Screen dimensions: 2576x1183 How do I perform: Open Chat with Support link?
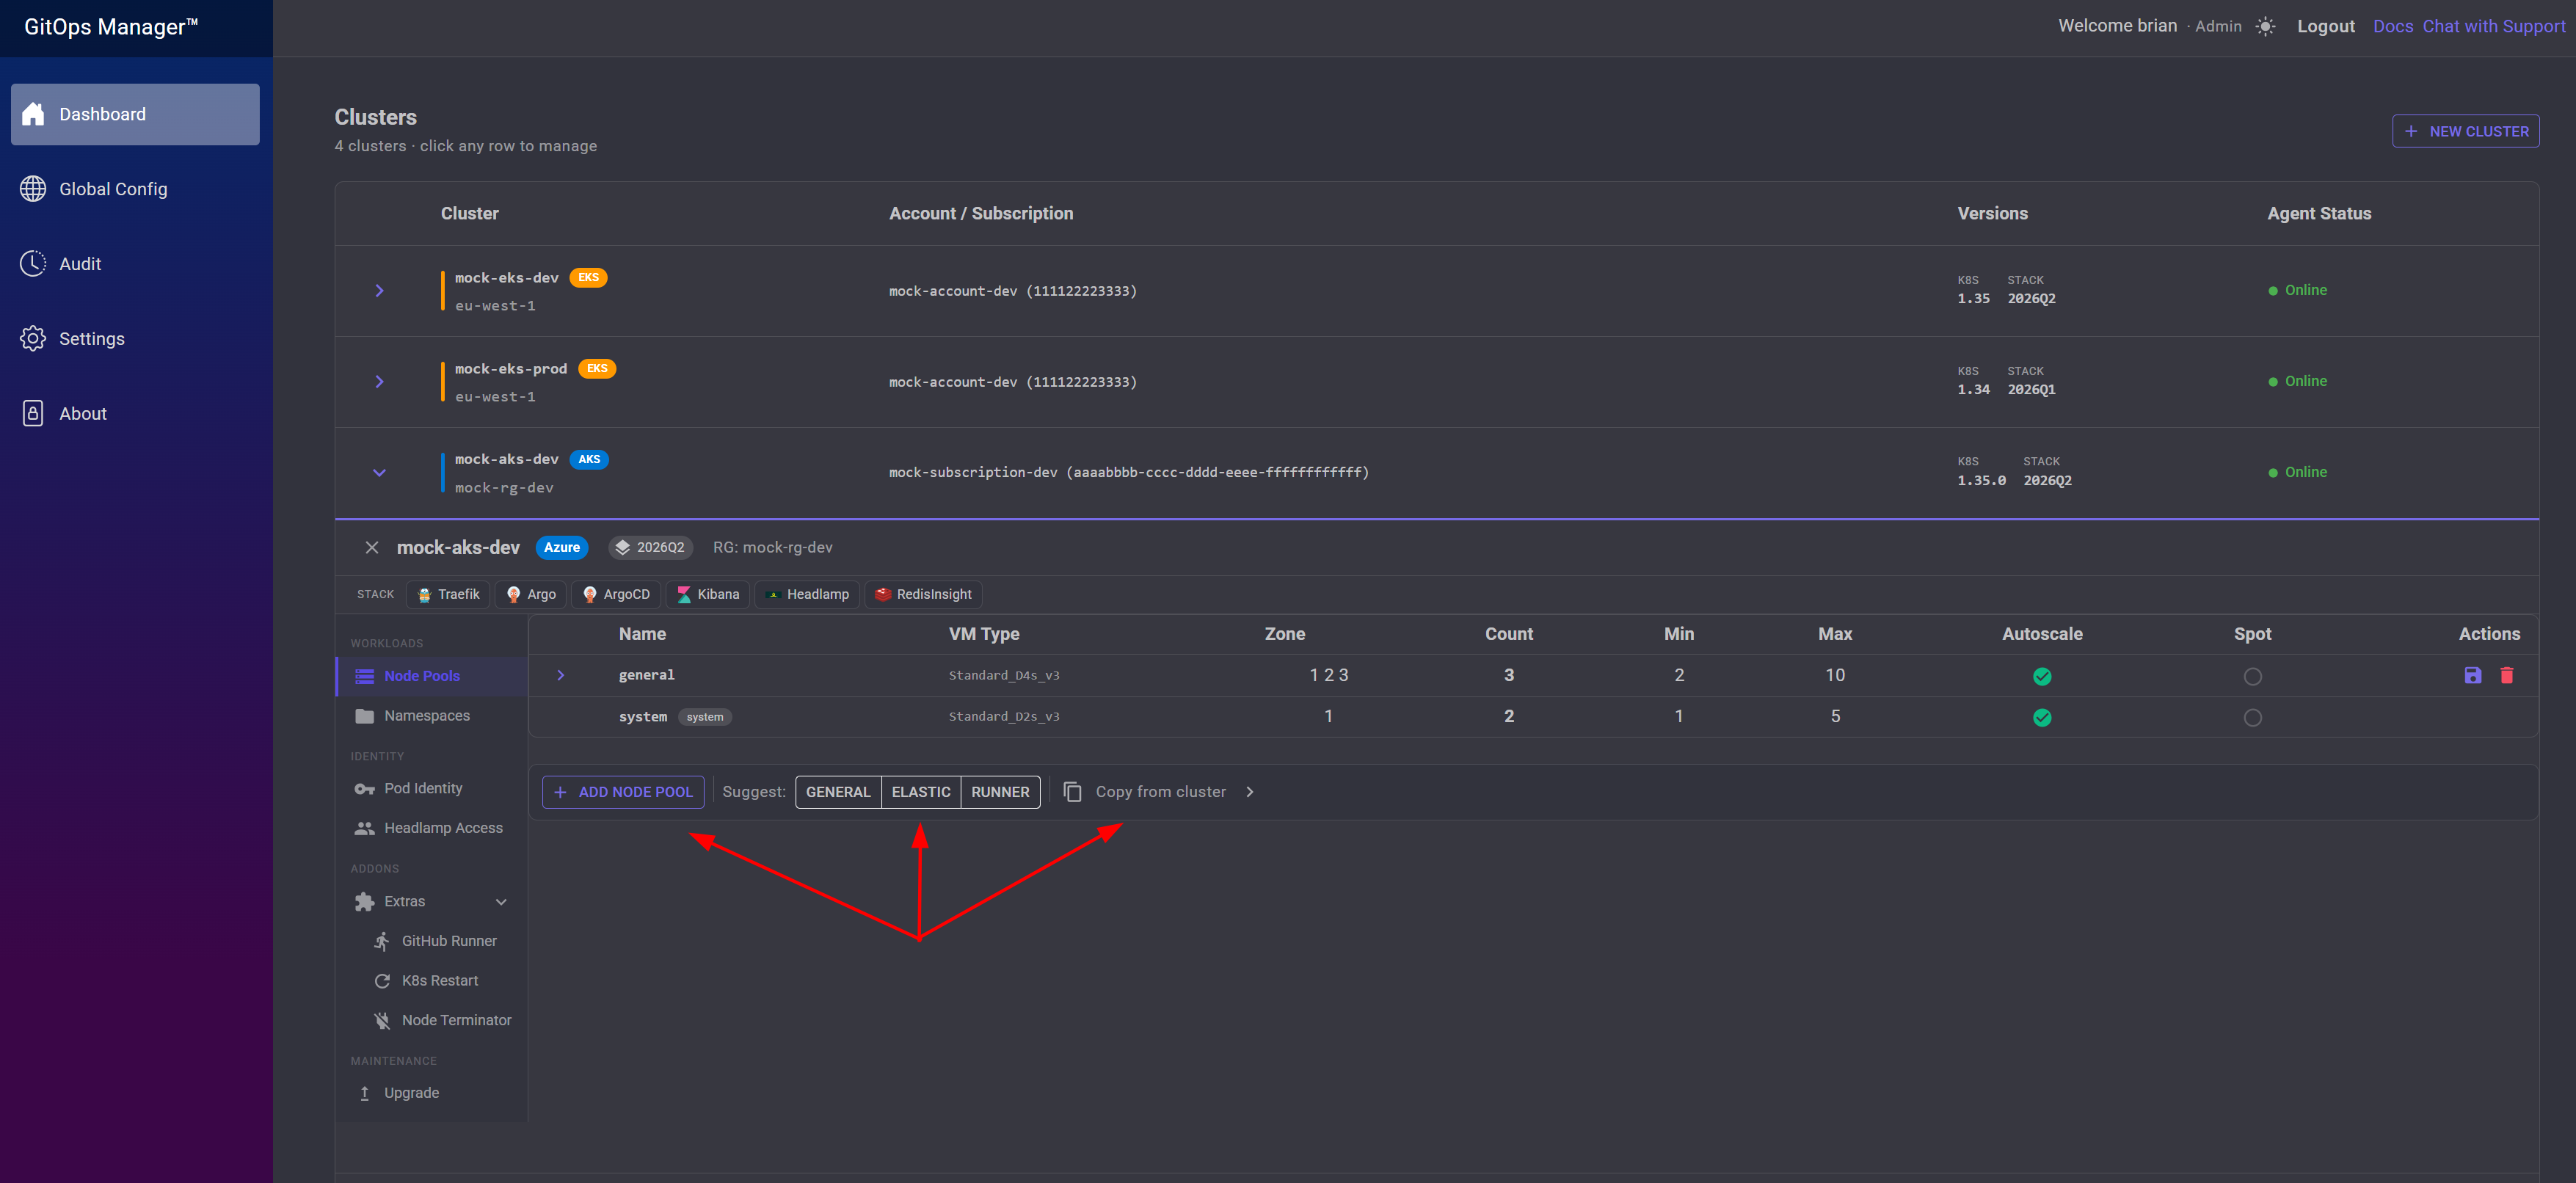[x=2494, y=26]
